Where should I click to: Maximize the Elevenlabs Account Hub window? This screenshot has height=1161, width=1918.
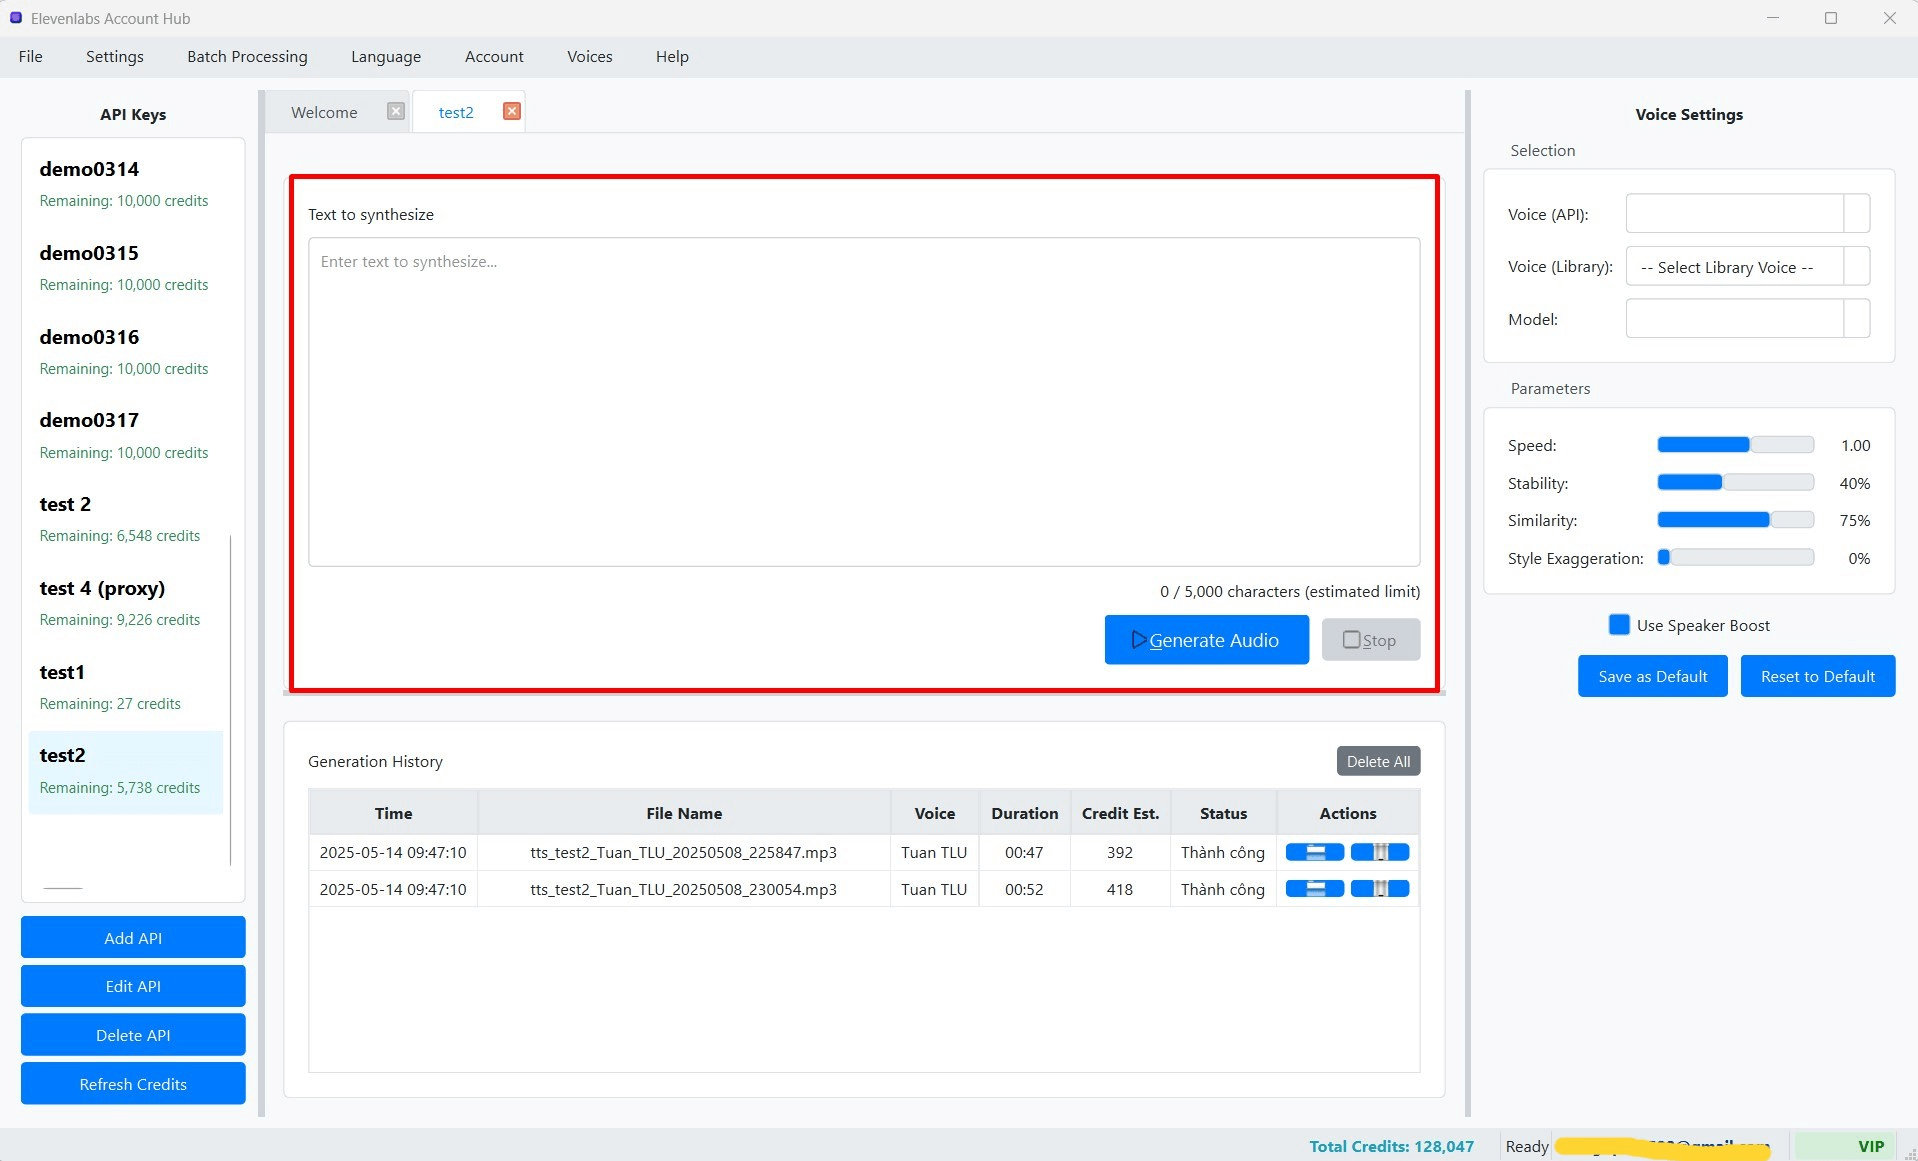tap(1831, 18)
